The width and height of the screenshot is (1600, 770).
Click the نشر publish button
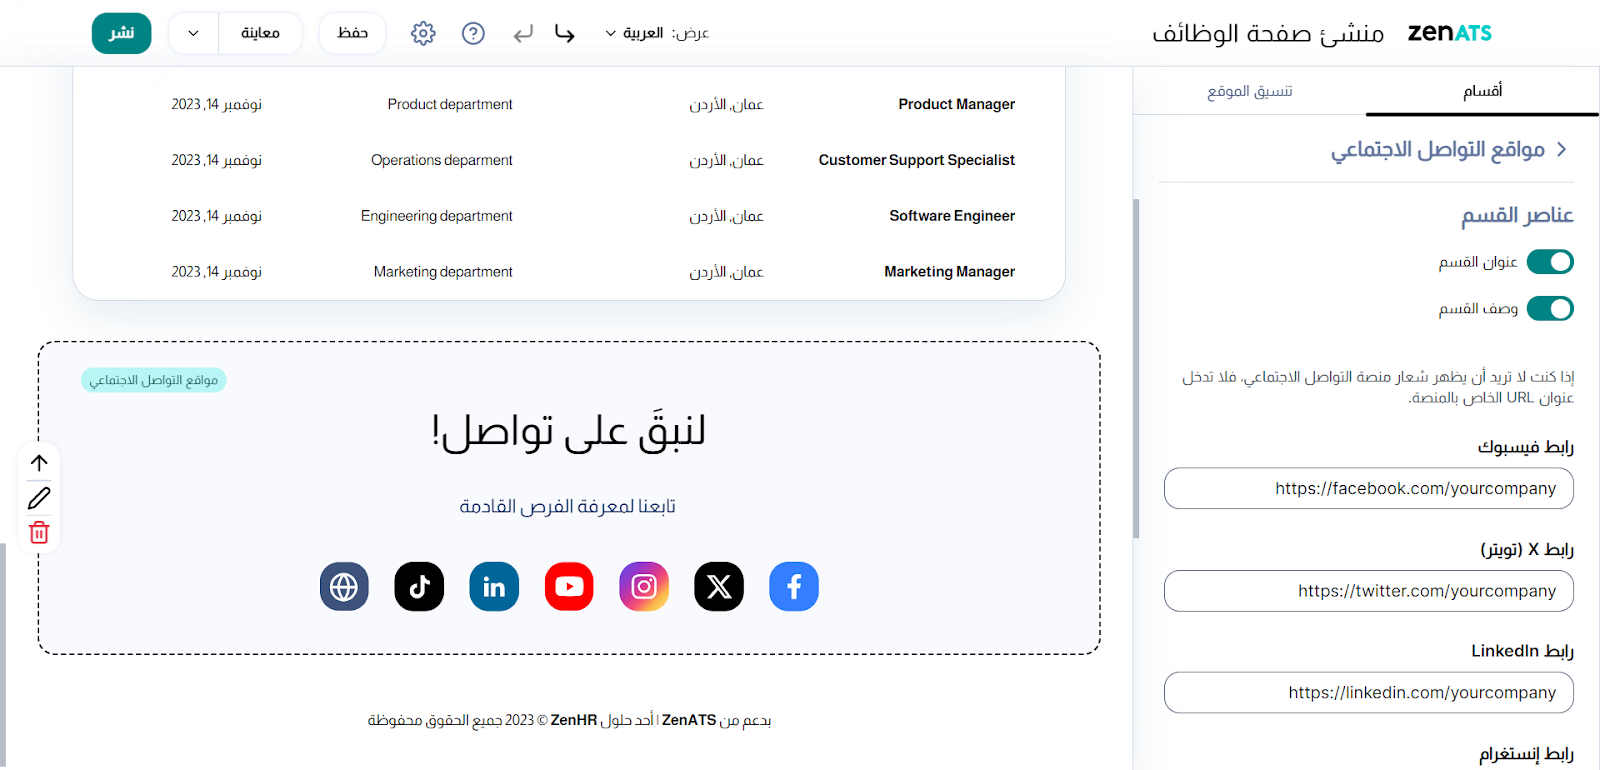click(122, 33)
